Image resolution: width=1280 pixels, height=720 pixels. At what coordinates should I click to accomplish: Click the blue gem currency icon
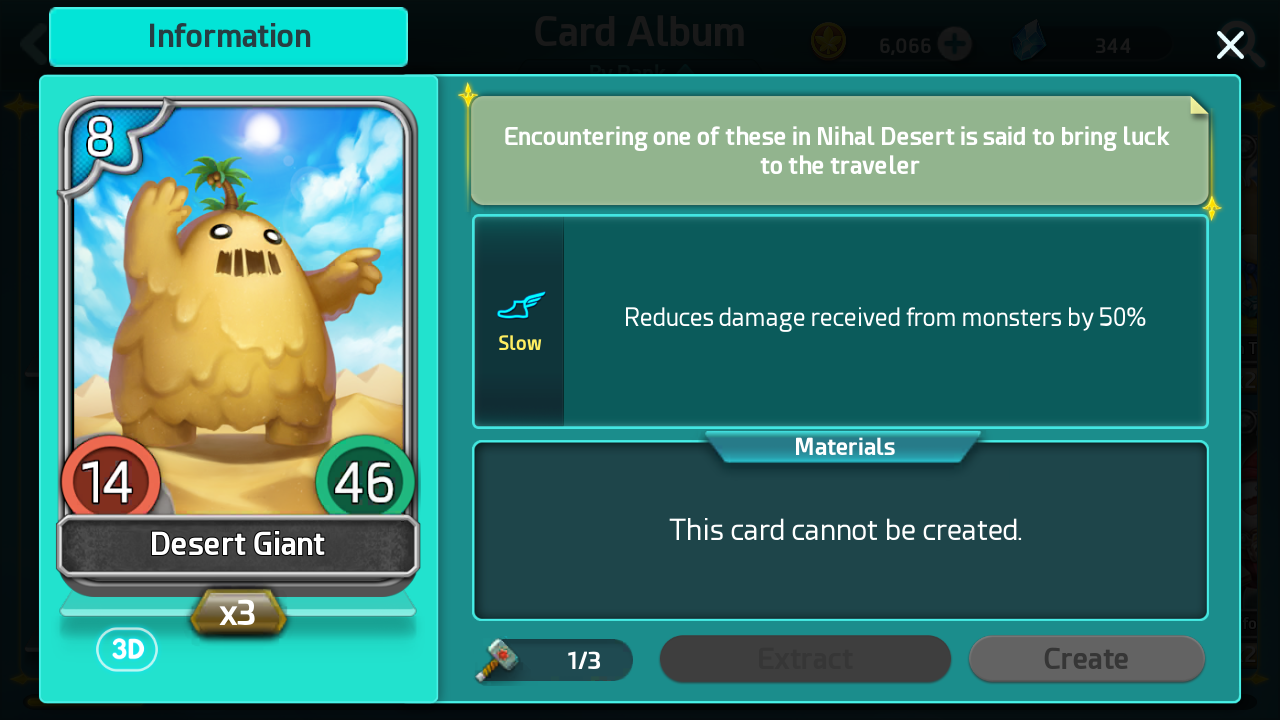pyautogui.click(x=1030, y=42)
